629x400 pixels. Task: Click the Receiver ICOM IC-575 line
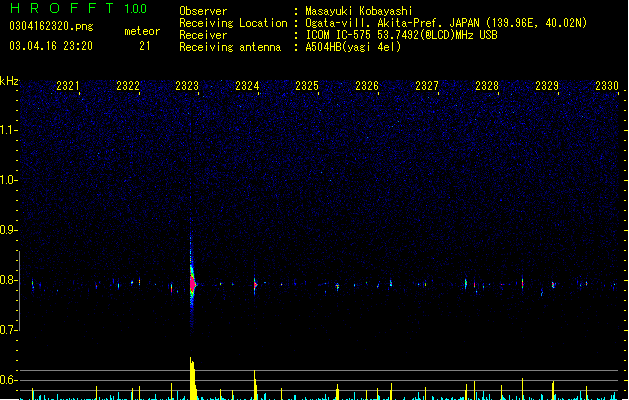401,35
